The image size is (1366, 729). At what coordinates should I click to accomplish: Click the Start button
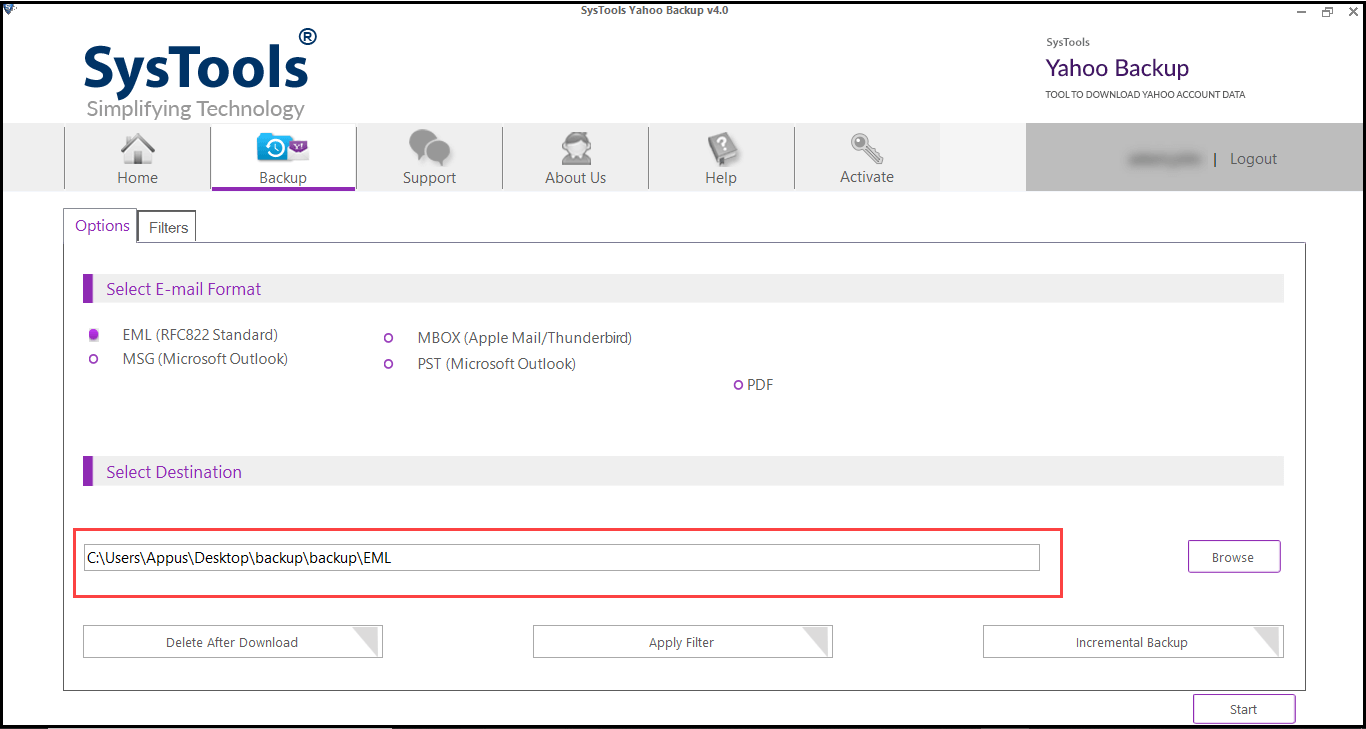pos(1244,709)
